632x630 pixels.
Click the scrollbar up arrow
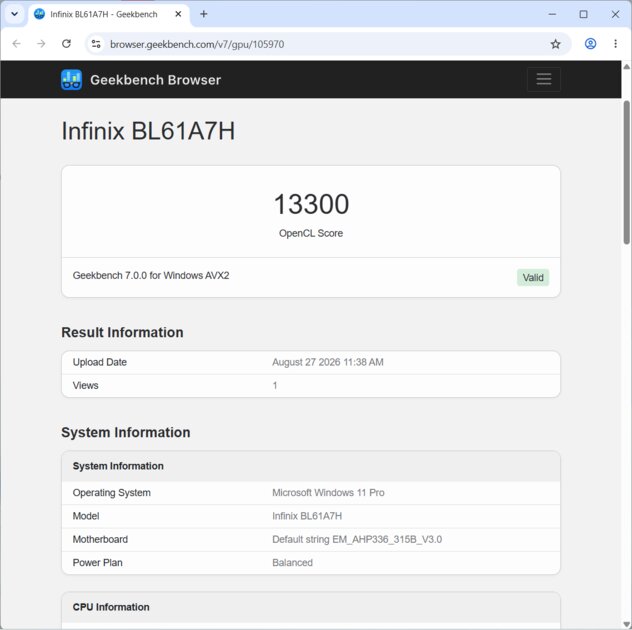pos(627,66)
